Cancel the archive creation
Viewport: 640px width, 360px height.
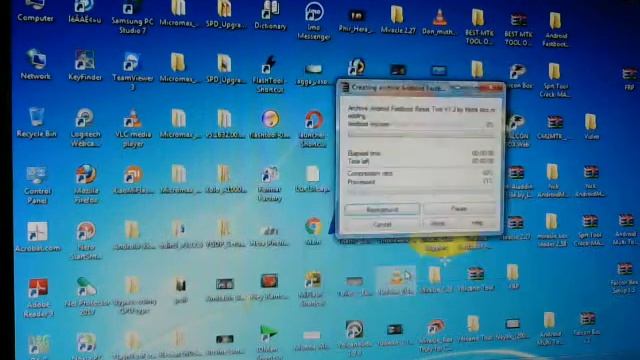pos(382,224)
